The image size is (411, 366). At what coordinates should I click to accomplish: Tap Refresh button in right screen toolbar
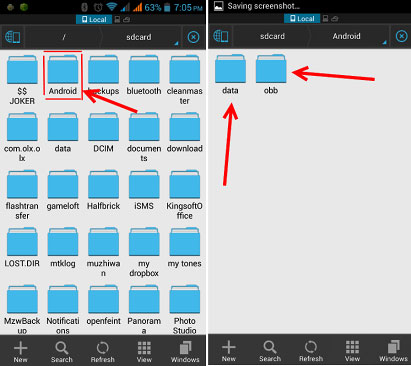(311, 351)
